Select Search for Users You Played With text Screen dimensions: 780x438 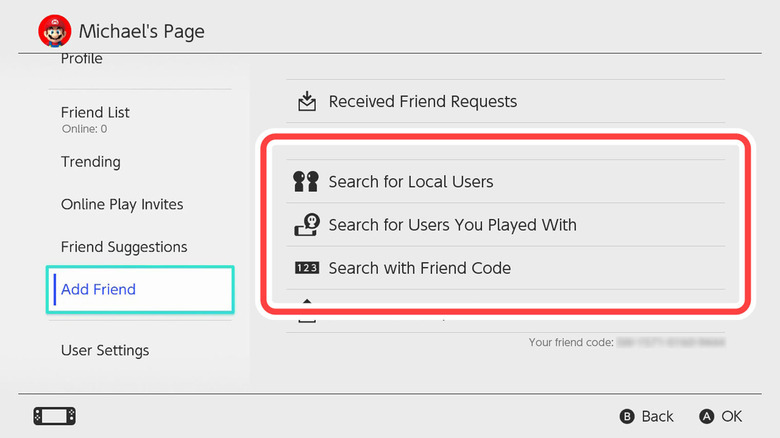point(452,225)
